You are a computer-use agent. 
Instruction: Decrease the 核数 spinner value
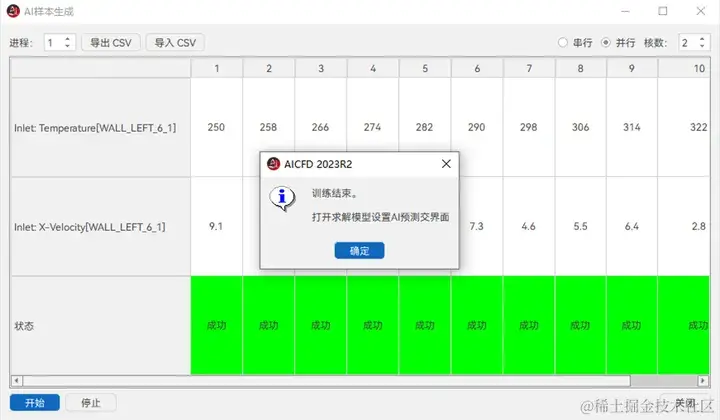pos(702,46)
